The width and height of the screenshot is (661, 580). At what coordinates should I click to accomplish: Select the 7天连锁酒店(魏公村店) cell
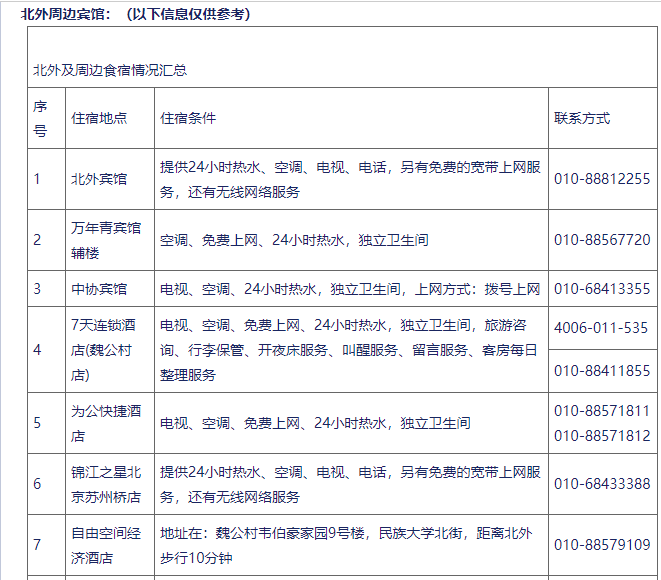click(109, 350)
